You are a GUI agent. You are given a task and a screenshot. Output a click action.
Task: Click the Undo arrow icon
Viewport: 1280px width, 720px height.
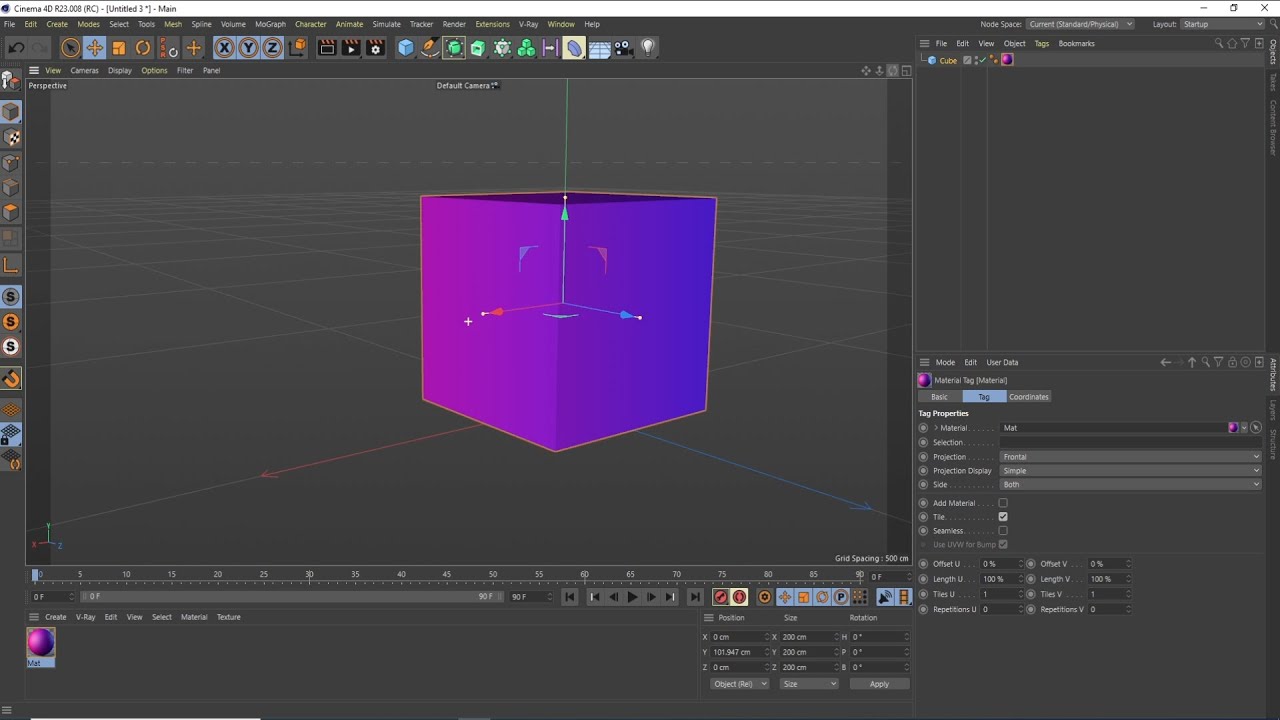[x=16, y=48]
